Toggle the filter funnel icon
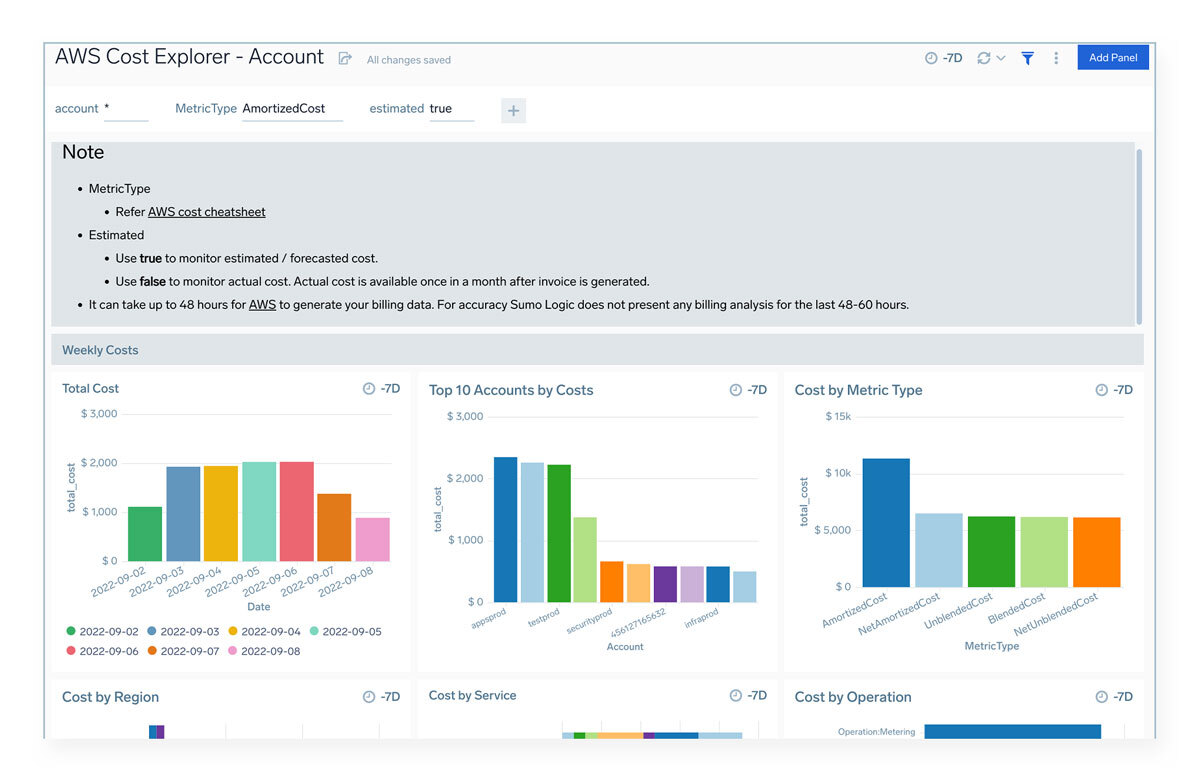1200x782 pixels. coord(1027,59)
